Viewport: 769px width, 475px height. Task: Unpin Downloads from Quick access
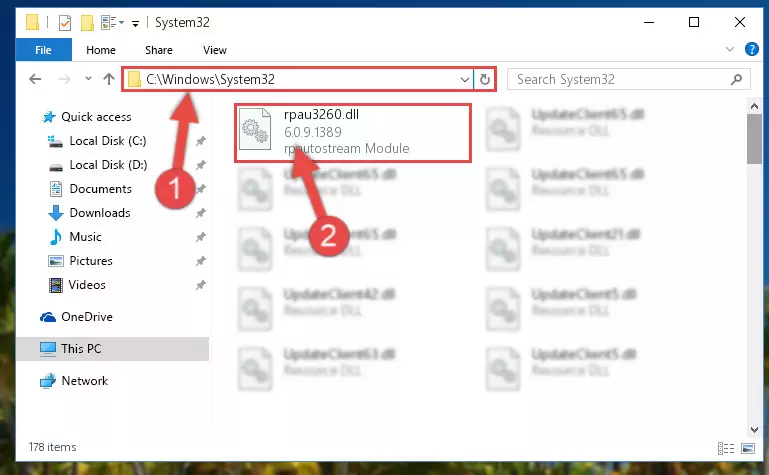pos(201,213)
